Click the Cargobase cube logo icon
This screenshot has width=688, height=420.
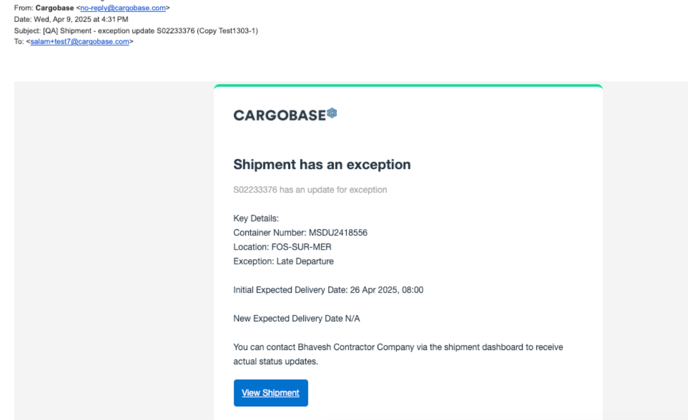(x=332, y=113)
